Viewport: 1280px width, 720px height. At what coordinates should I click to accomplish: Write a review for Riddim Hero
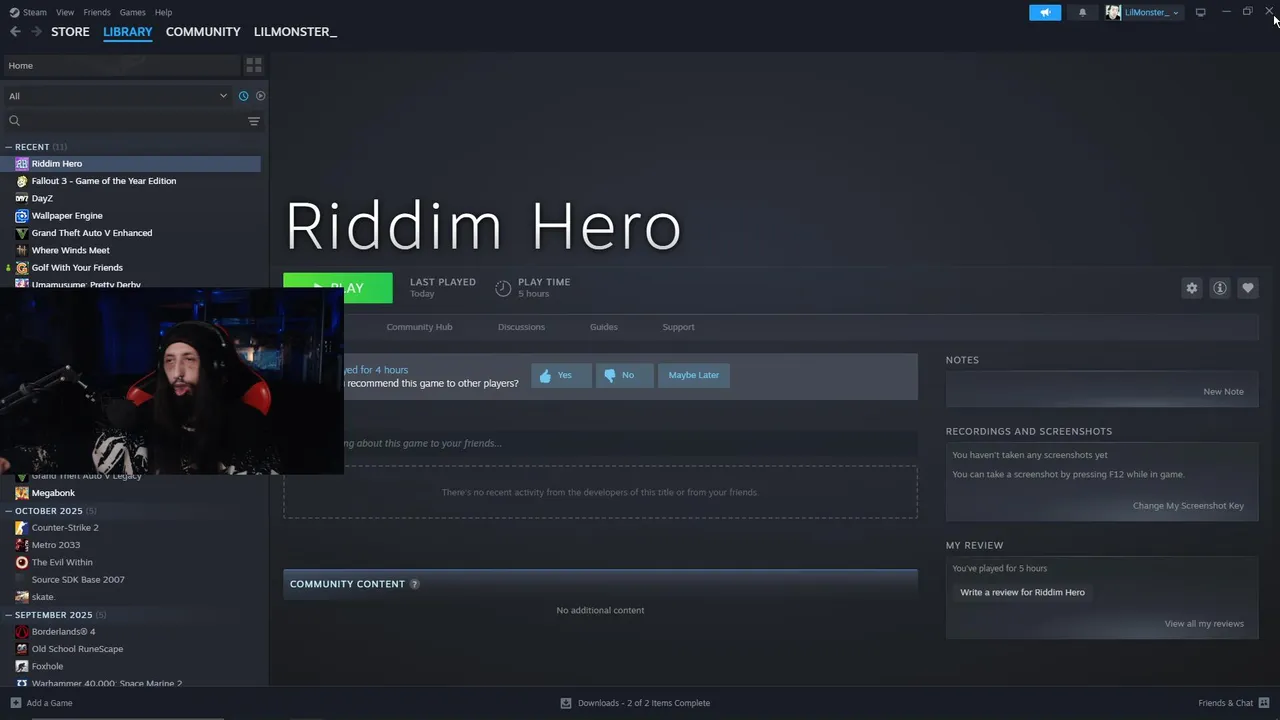coord(1022,593)
